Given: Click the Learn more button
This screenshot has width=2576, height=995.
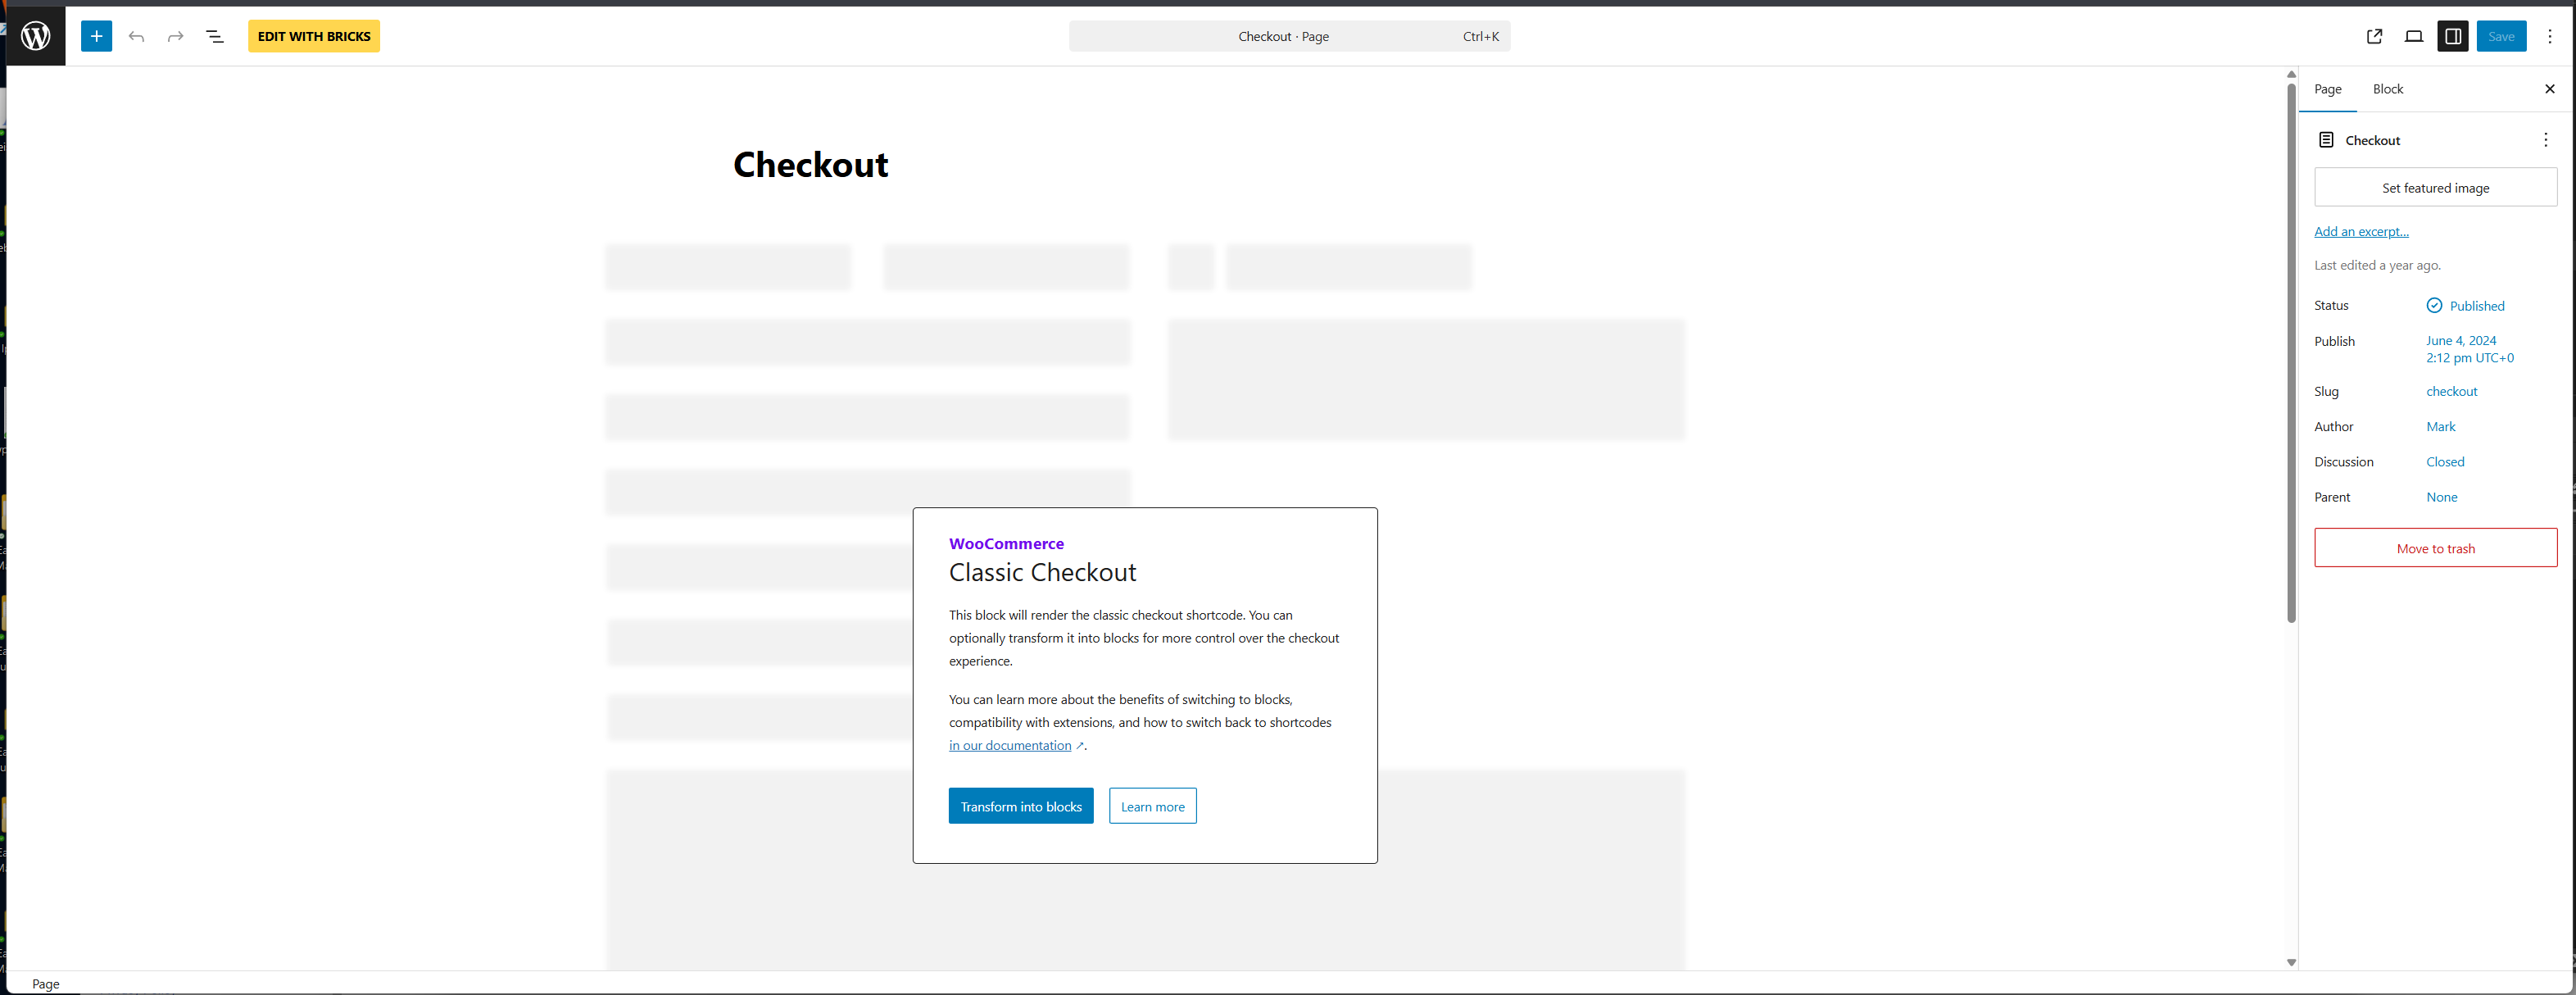Looking at the screenshot, I should click(x=1152, y=806).
